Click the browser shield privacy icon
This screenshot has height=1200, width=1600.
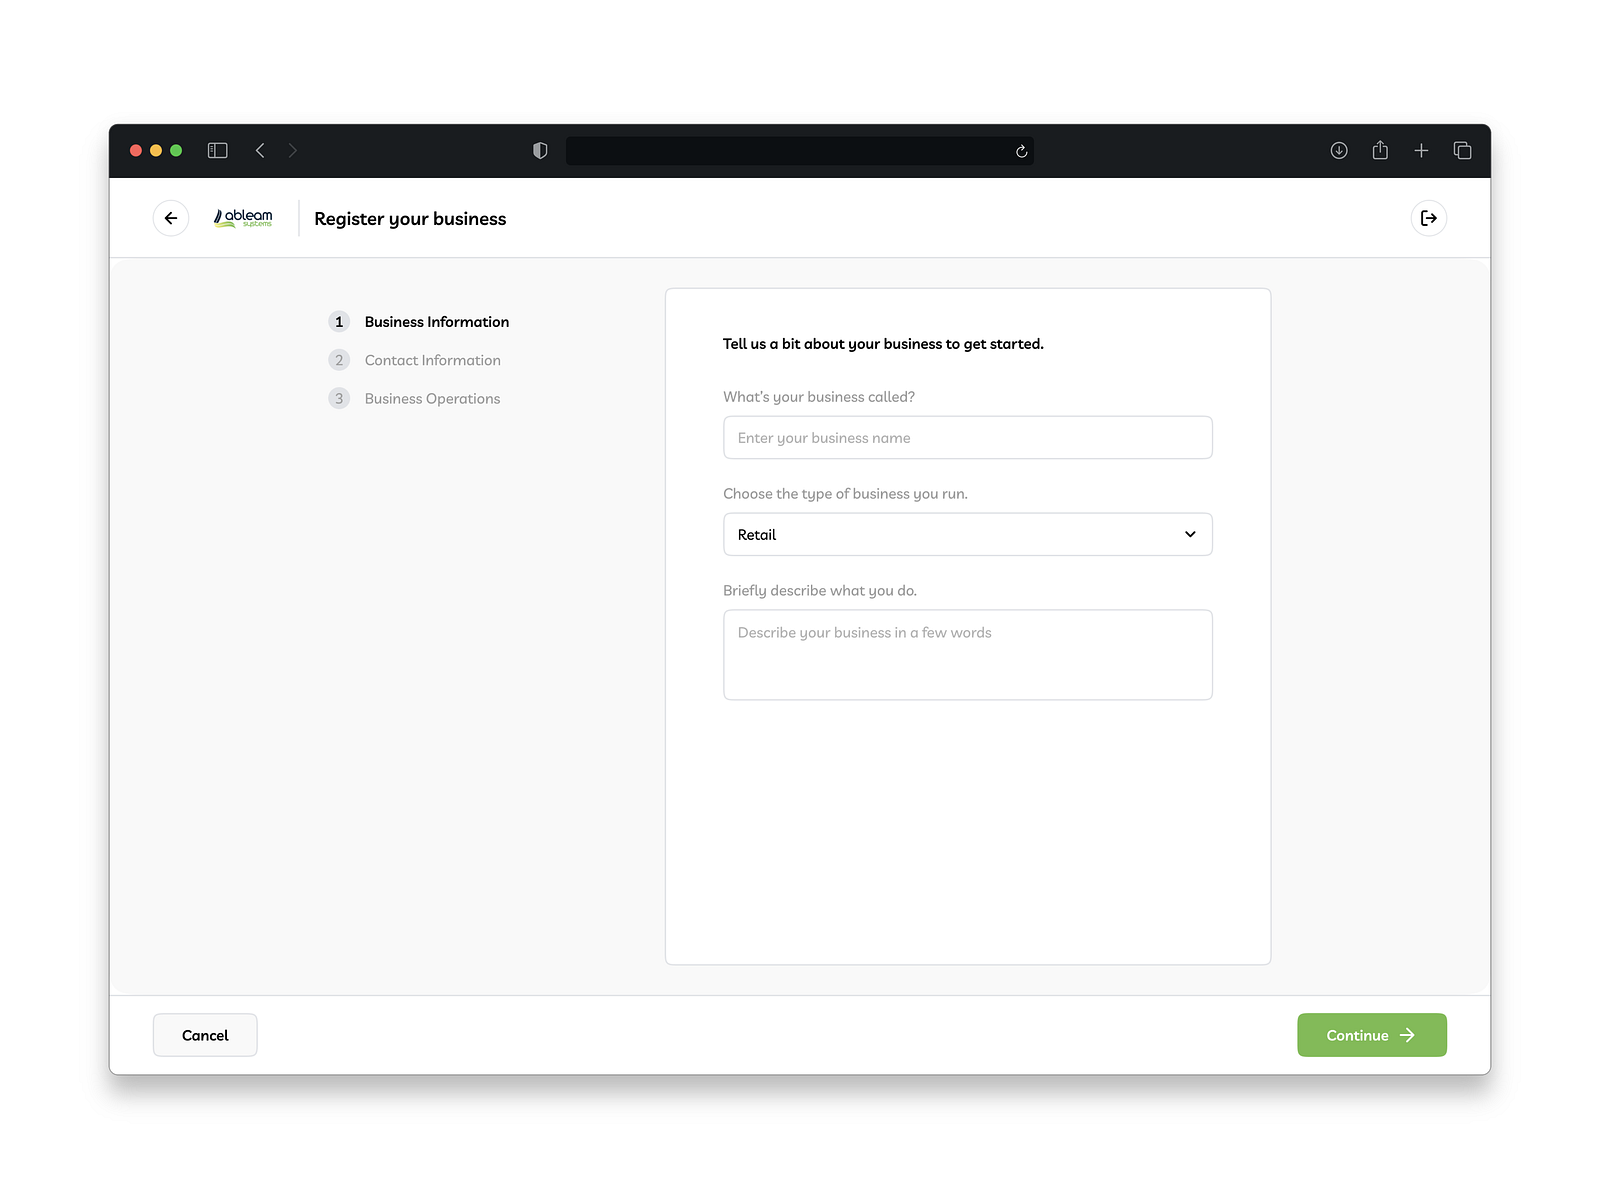[539, 150]
